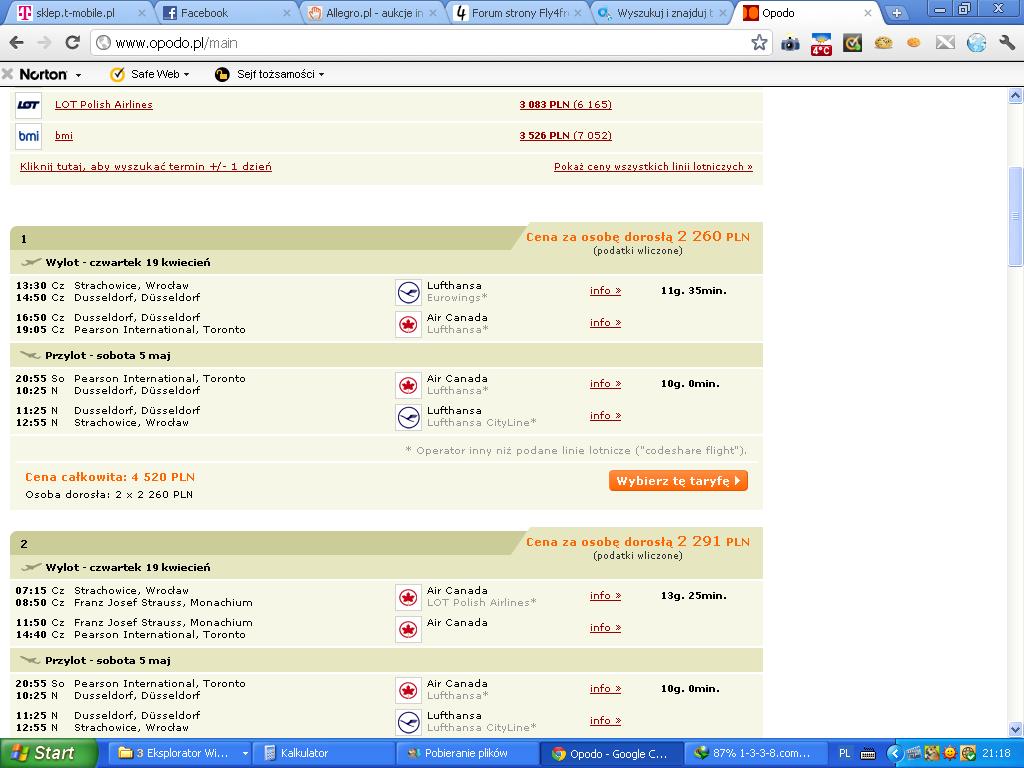Image resolution: width=1024 pixels, height=768 pixels.
Task: Open Pobieranie plików taskbar window
Action: (466, 754)
